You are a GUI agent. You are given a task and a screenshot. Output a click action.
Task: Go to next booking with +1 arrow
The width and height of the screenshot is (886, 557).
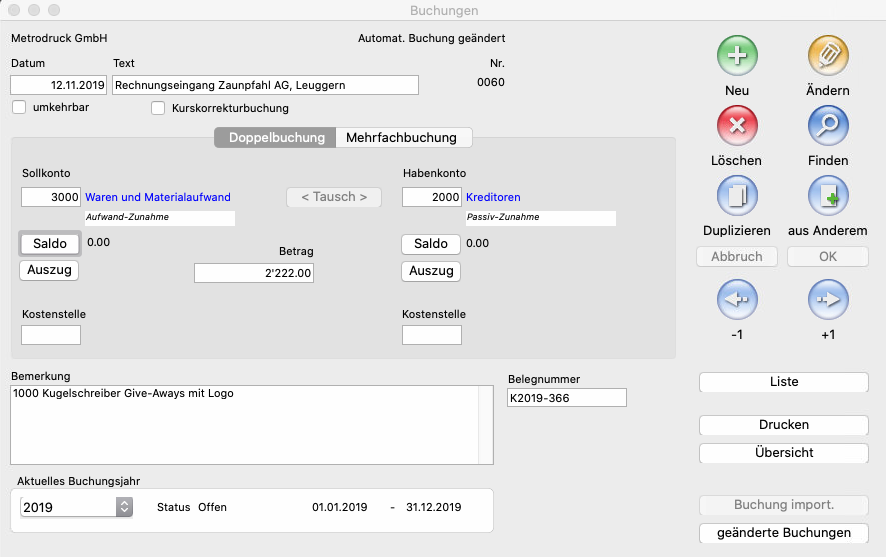[x=827, y=299]
